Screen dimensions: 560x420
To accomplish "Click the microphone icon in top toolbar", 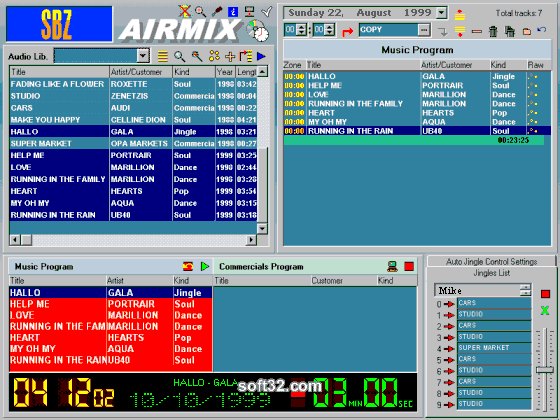I will pyautogui.click(x=217, y=11).
